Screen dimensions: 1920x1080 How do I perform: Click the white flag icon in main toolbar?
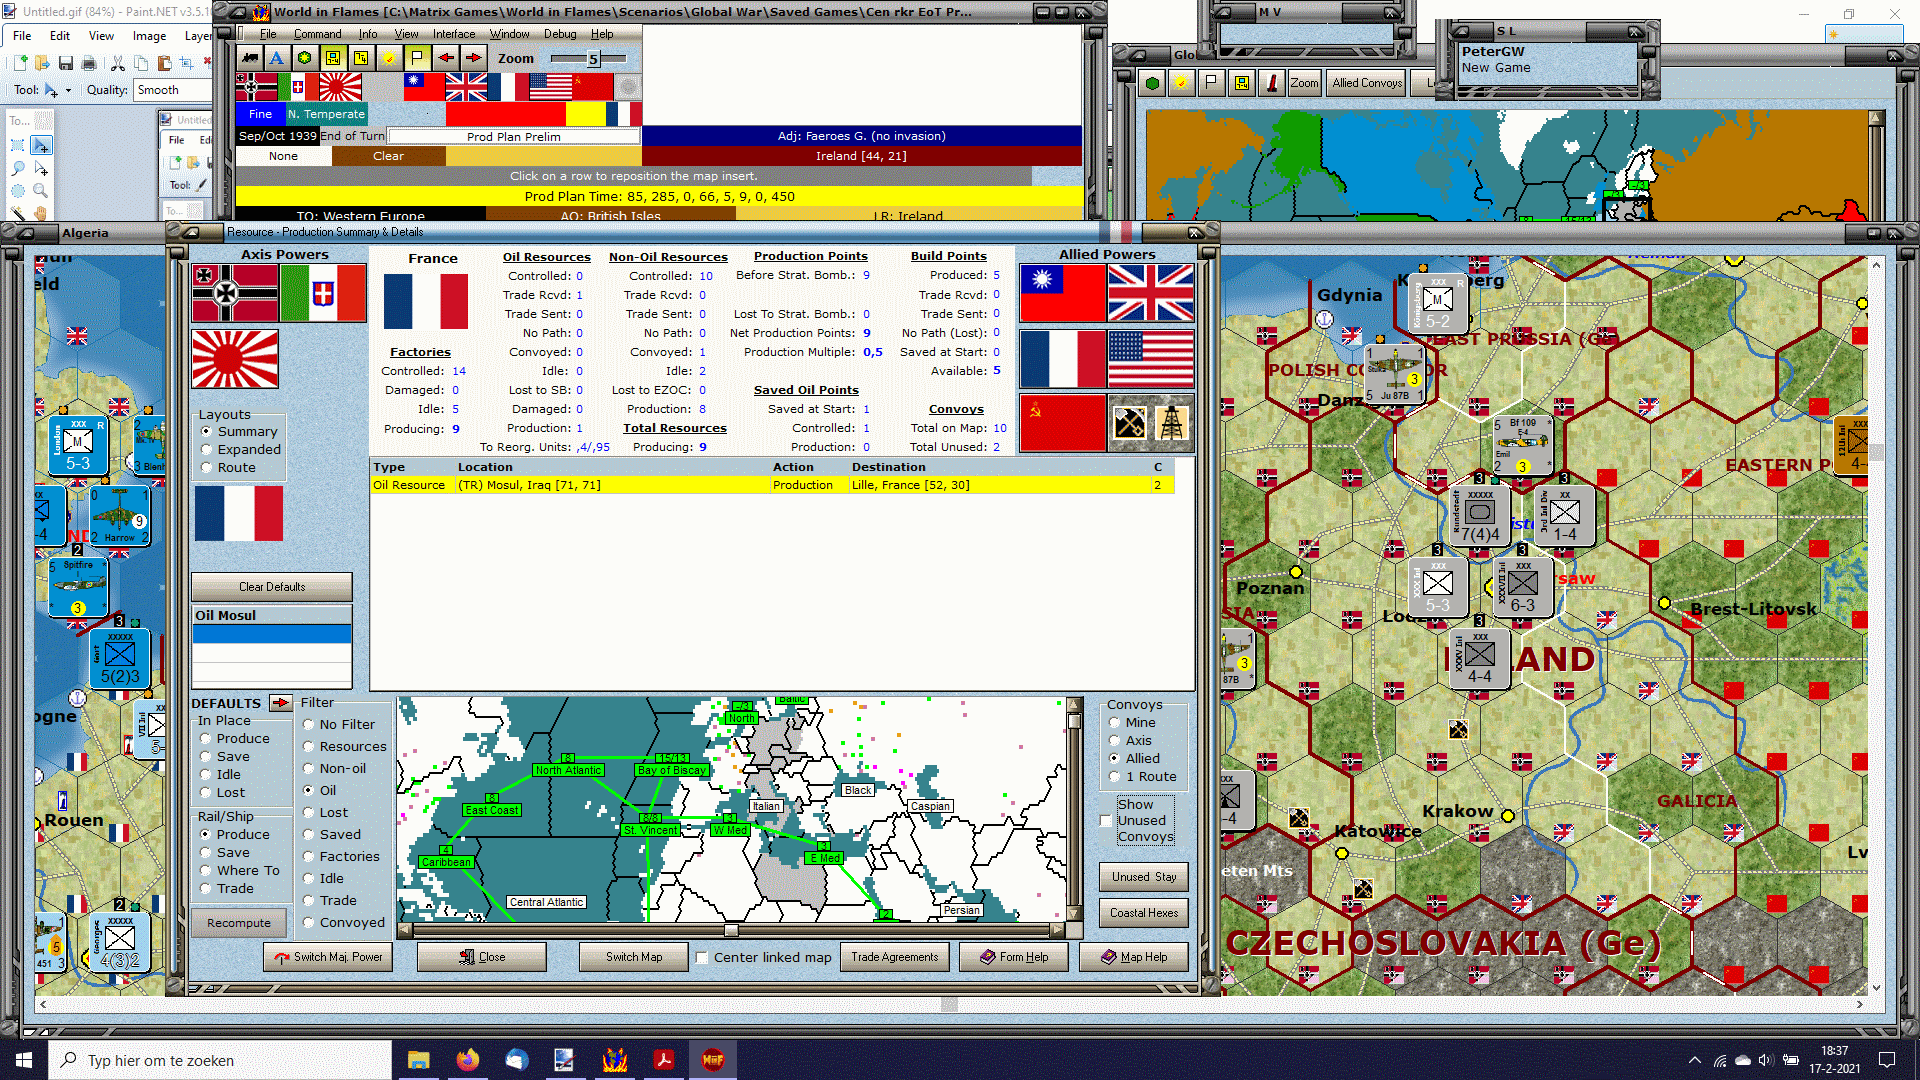417,58
